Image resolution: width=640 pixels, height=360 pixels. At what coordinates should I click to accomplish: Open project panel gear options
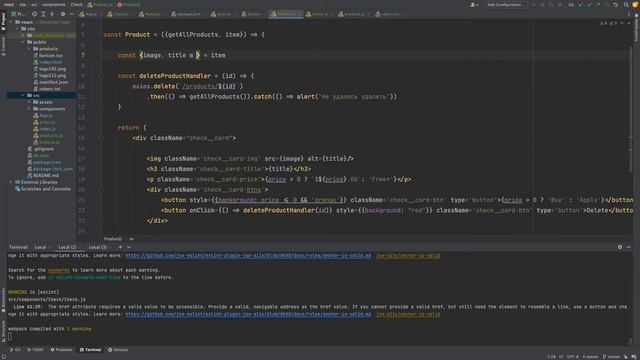[63, 14]
